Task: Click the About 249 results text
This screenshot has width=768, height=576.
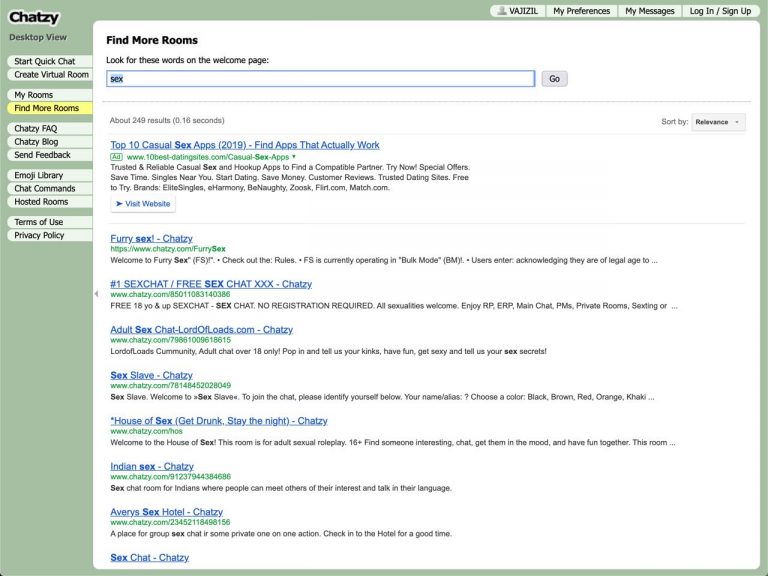Action: (167, 120)
